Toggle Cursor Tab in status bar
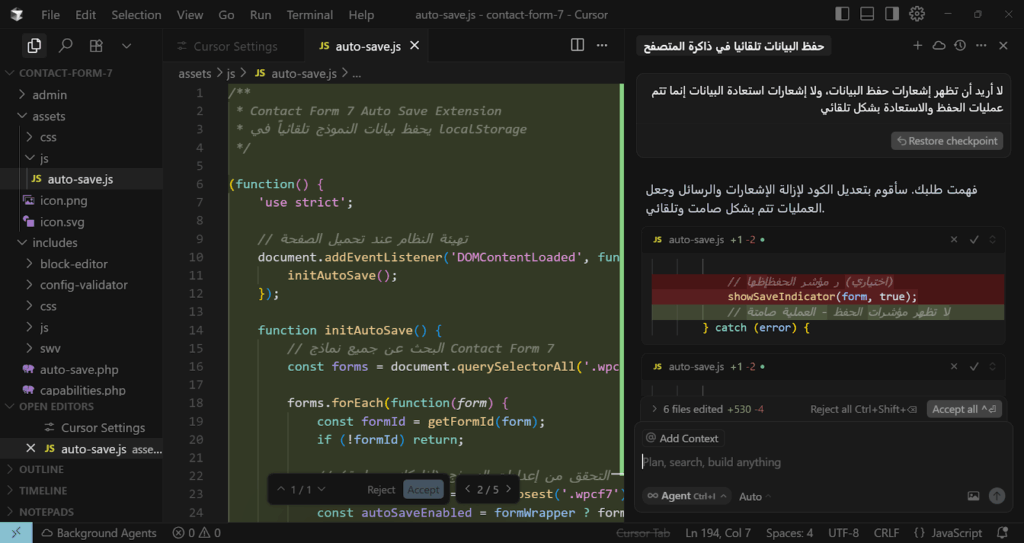 click(643, 533)
